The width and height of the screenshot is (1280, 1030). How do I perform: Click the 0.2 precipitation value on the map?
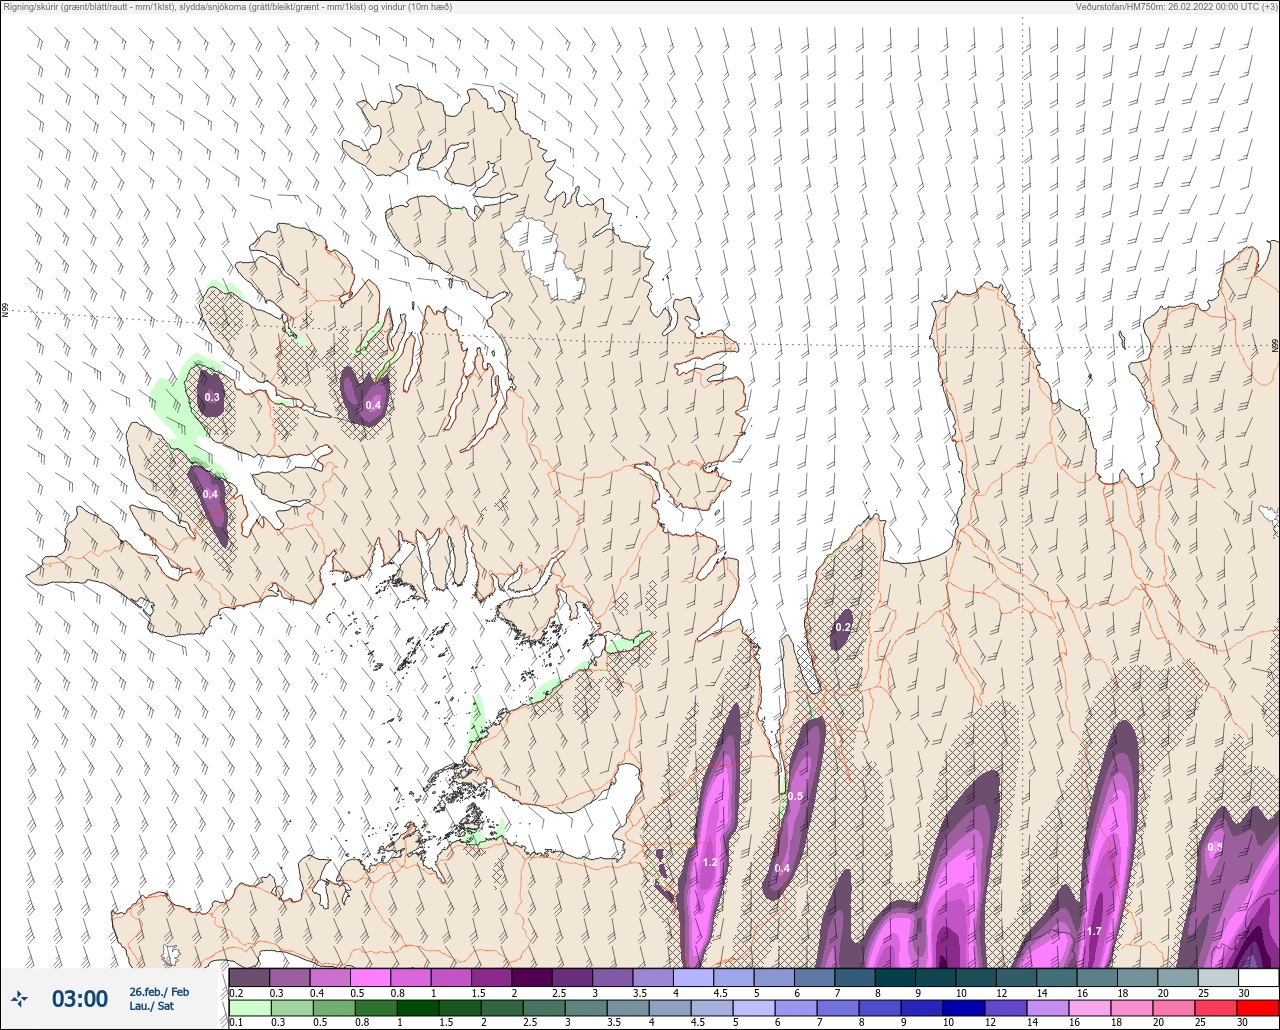point(843,628)
